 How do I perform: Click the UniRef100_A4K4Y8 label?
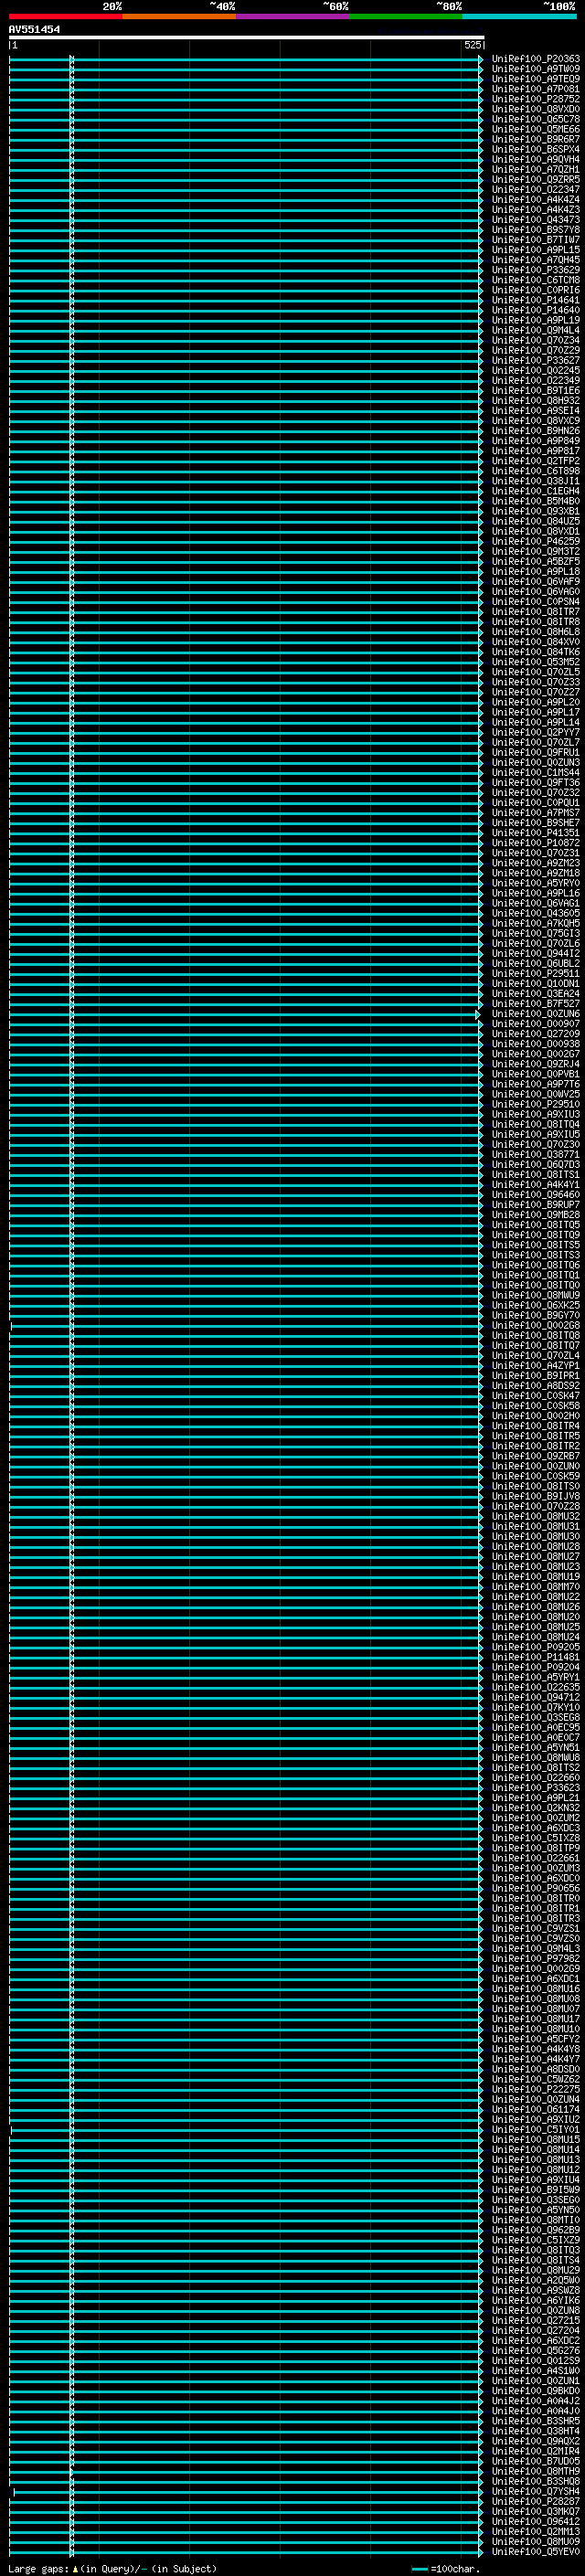point(535,2049)
